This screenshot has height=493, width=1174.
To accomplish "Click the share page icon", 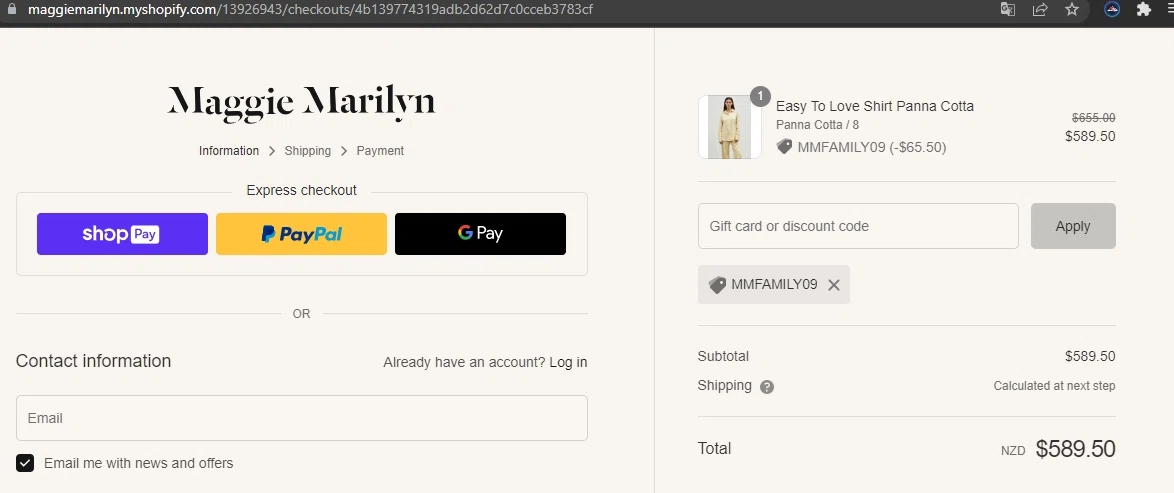I will (x=1040, y=10).
